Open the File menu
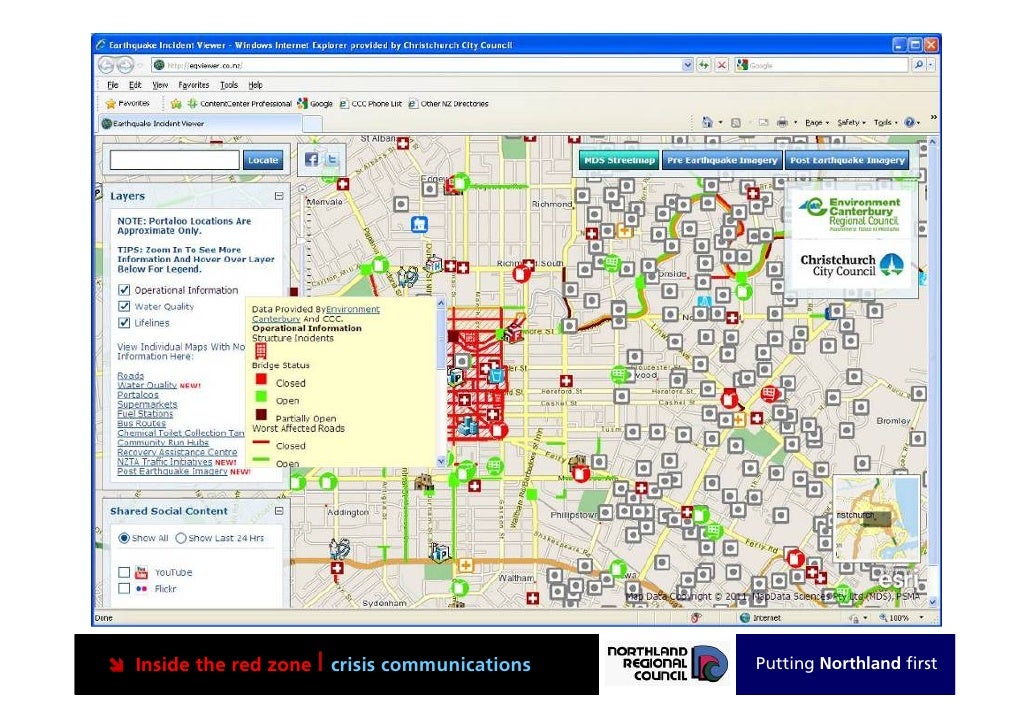The image size is (1030, 728). click(x=113, y=85)
